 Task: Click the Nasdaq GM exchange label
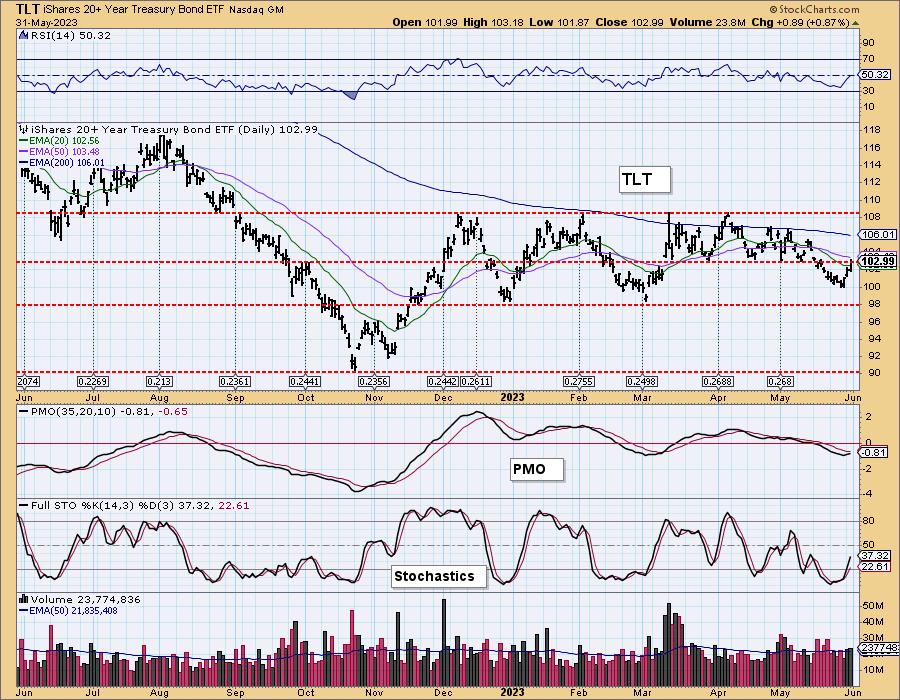click(257, 10)
